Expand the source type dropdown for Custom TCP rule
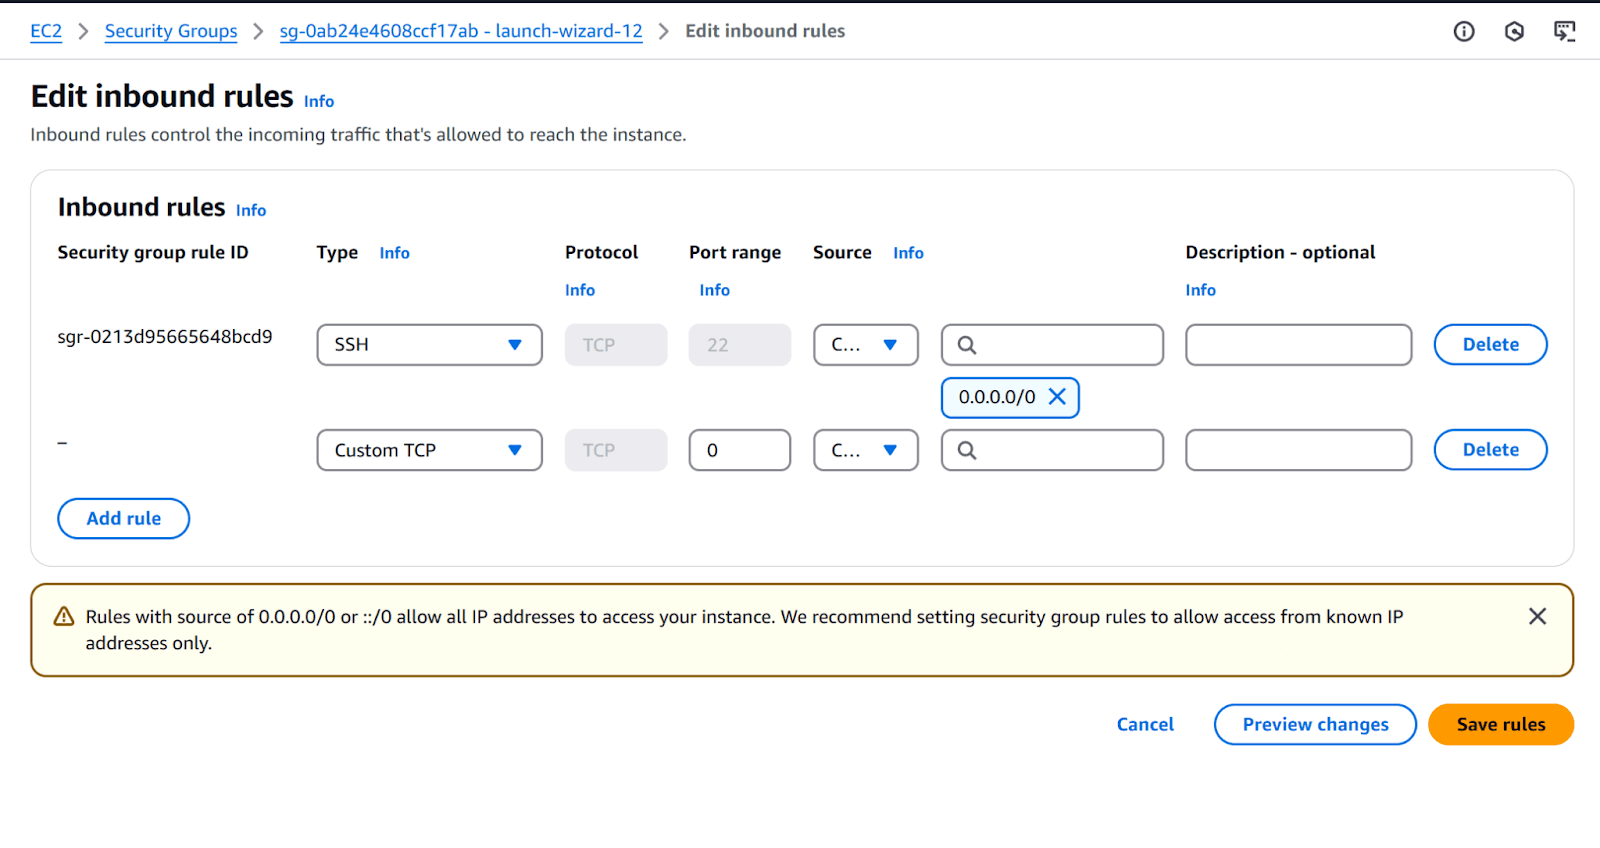 pyautogui.click(x=865, y=450)
